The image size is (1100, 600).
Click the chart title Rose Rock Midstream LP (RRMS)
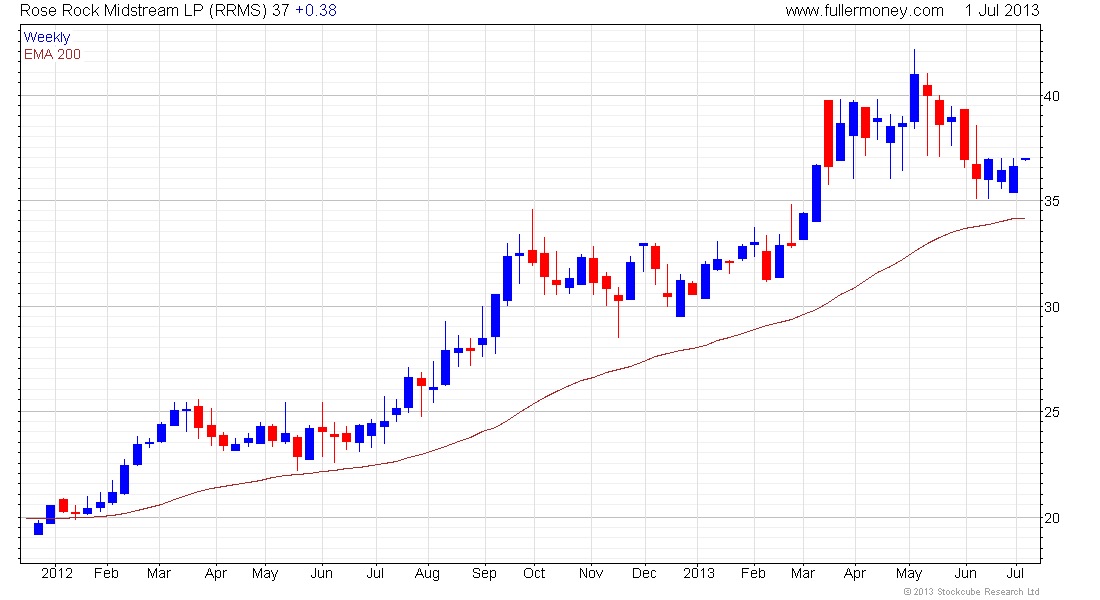143,11
